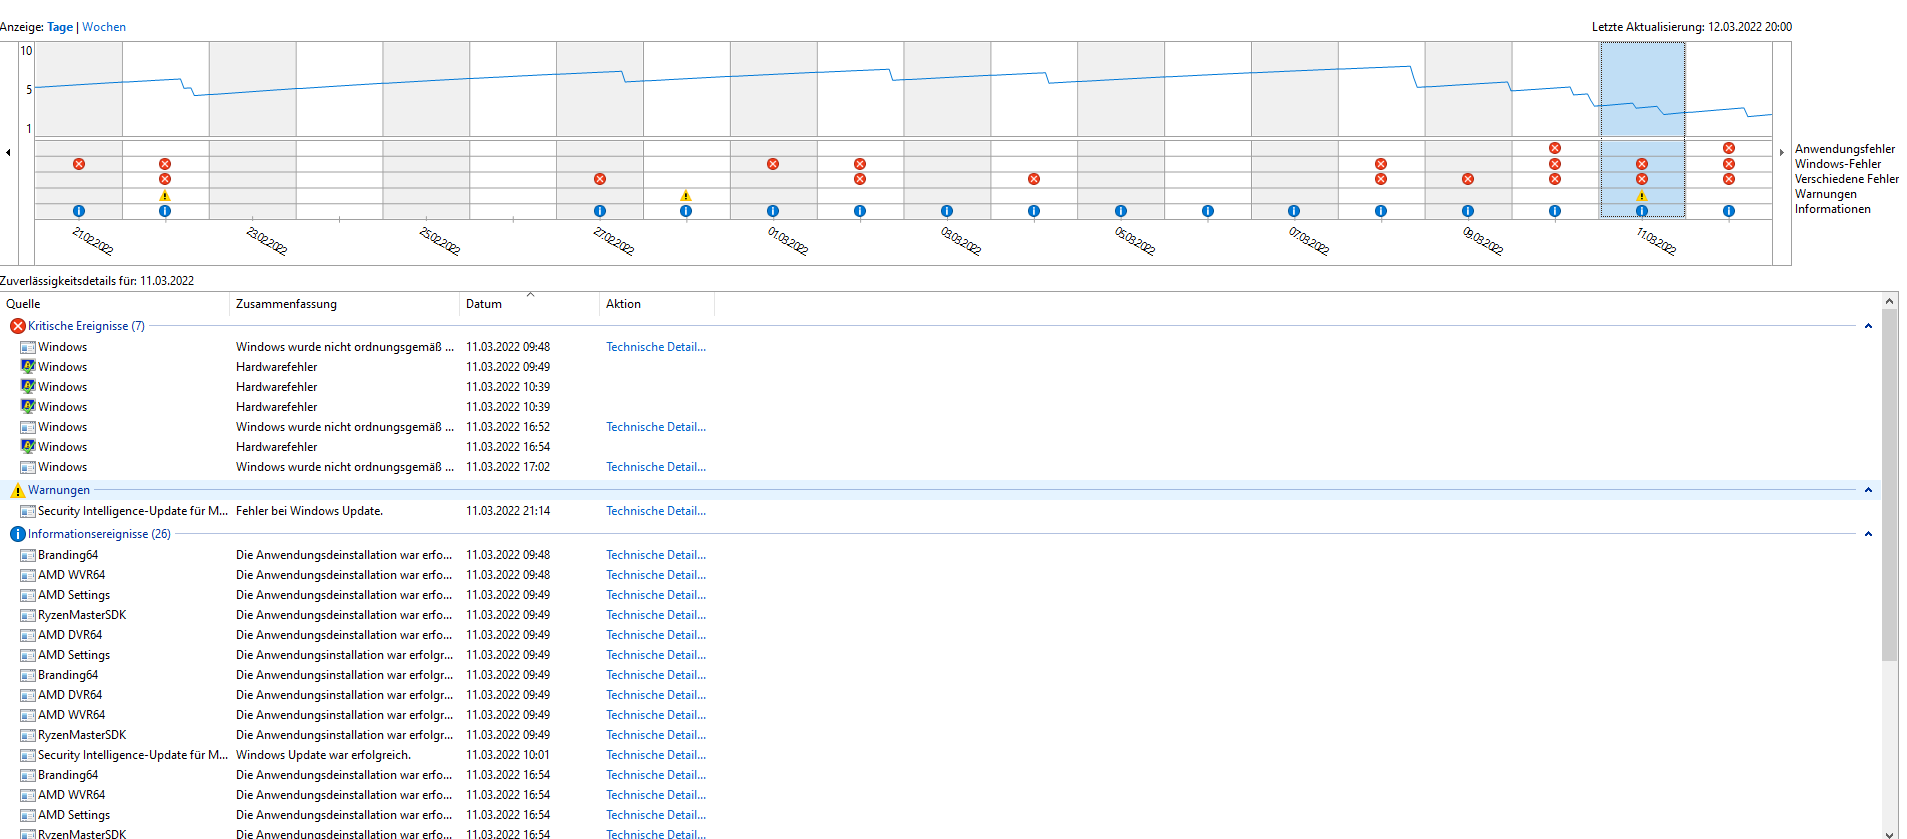Click Informationsereignisse (26) group title
The width and height of the screenshot is (1907, 839).
click(99, 534)
